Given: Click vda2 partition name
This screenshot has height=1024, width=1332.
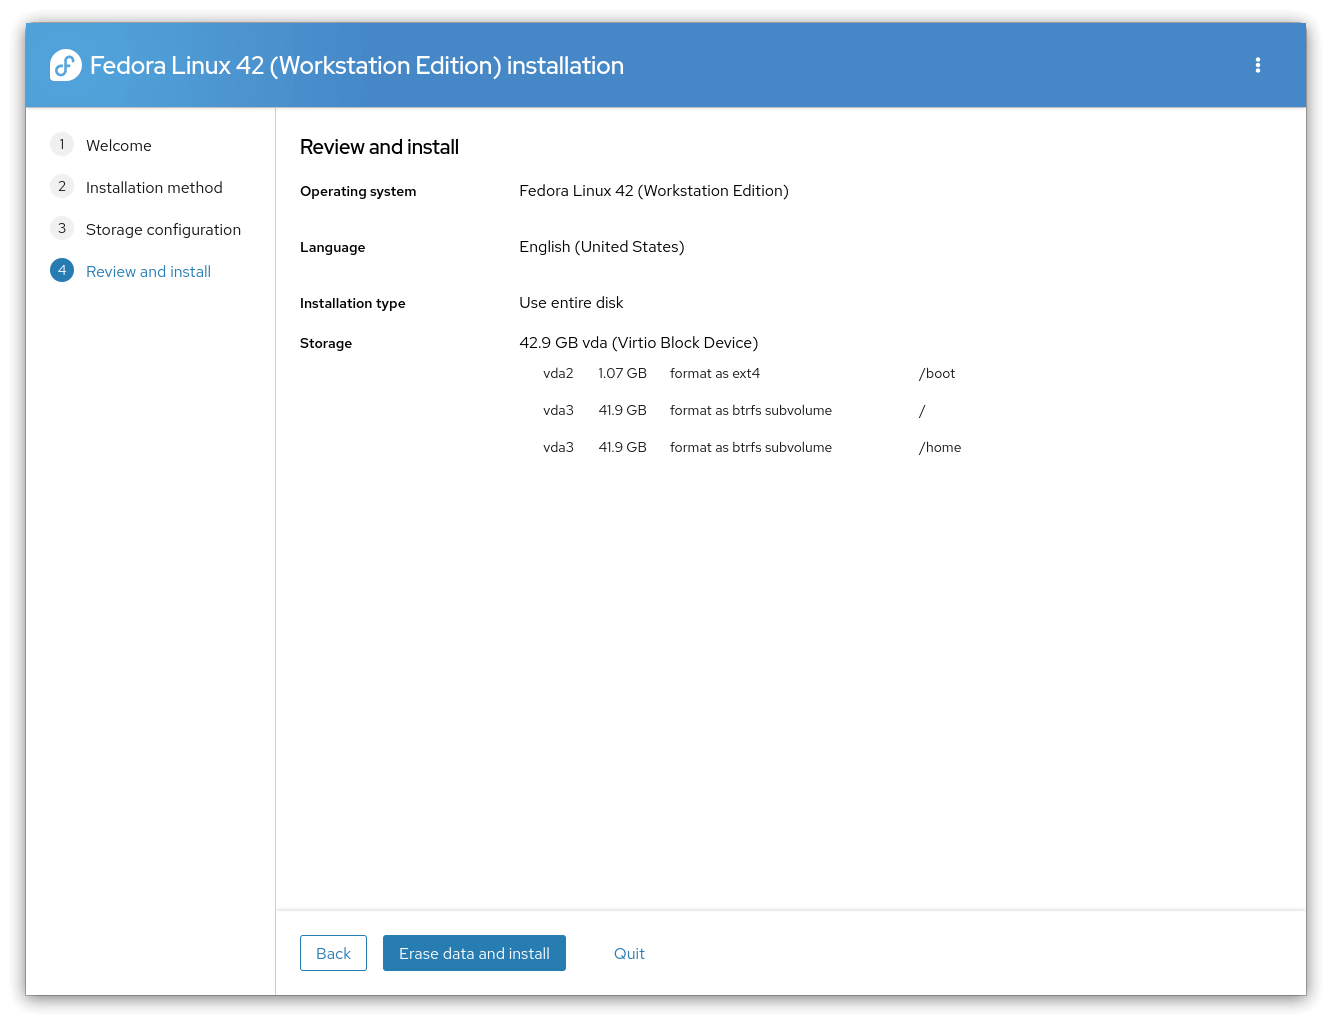Looking at the screenshot, I should [x=558, y=373].
